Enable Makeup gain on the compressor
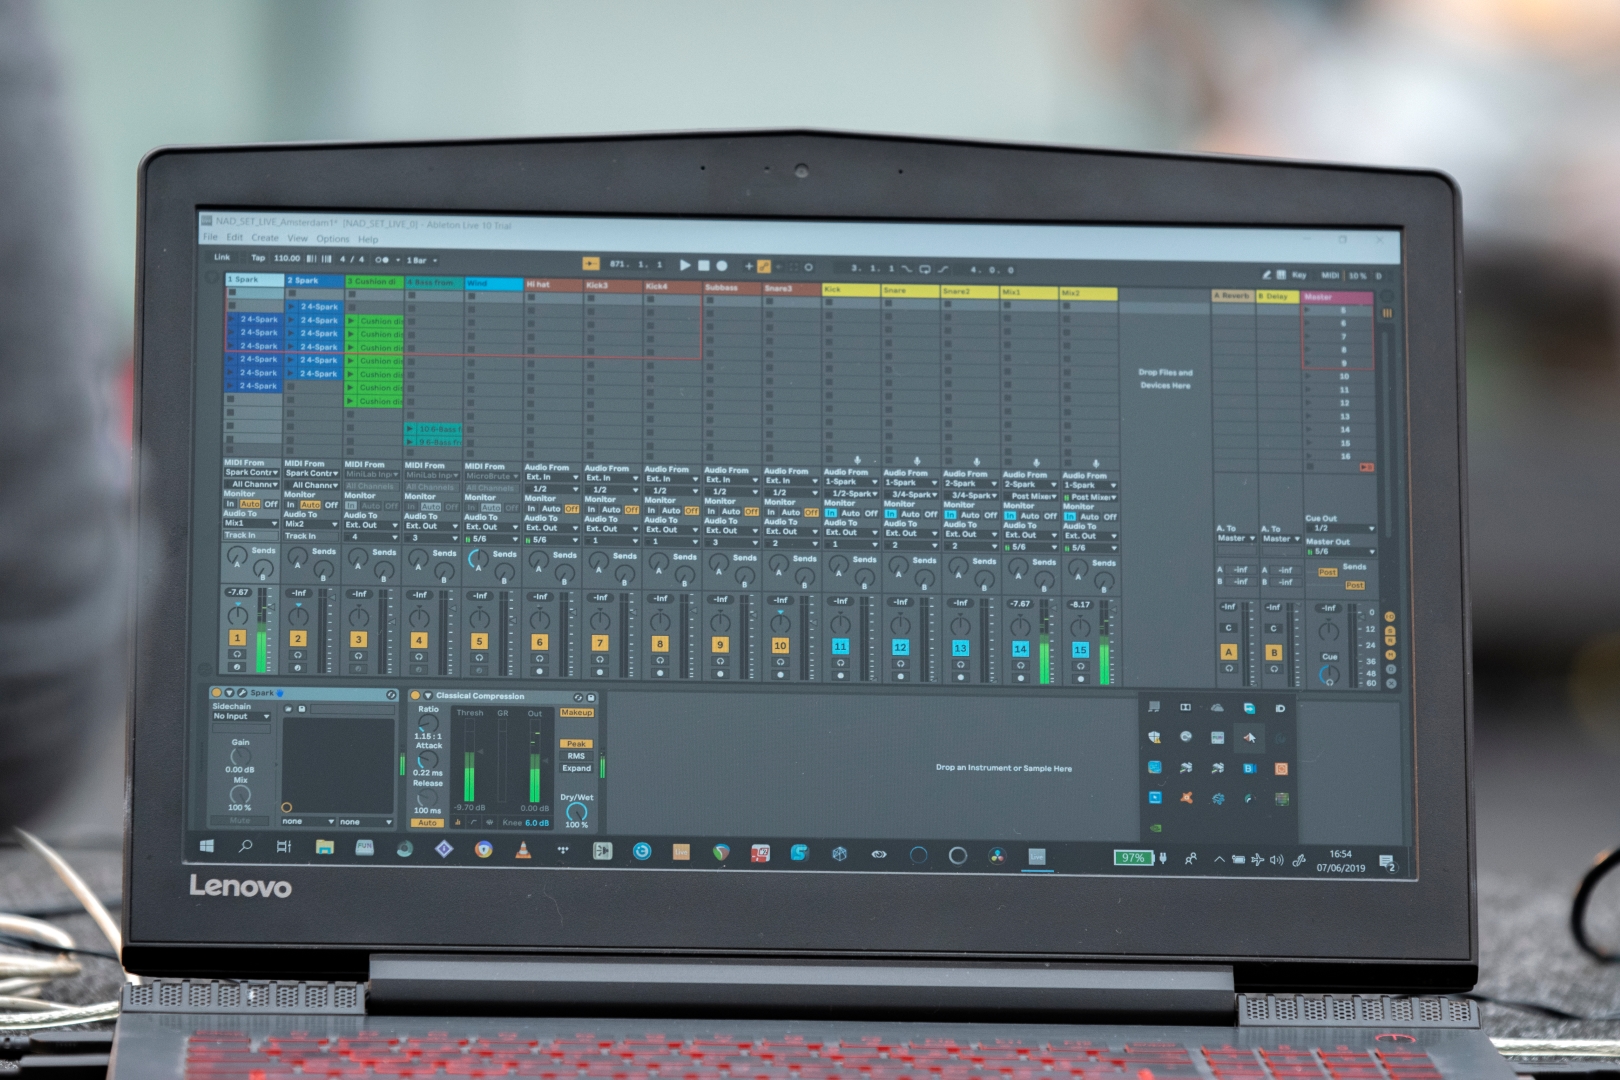Screen dimensions: 1620x1080 coord(576,713)
